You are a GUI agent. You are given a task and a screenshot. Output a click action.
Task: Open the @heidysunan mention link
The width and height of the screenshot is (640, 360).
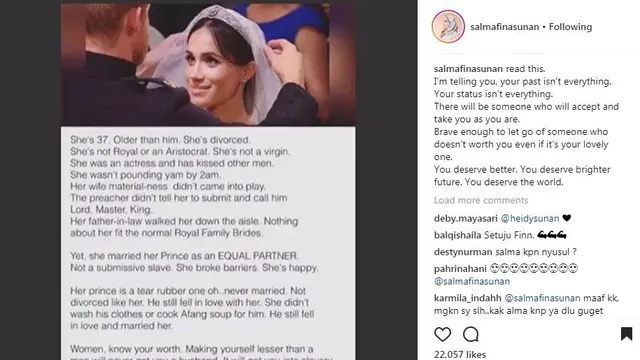coord(530,218)
